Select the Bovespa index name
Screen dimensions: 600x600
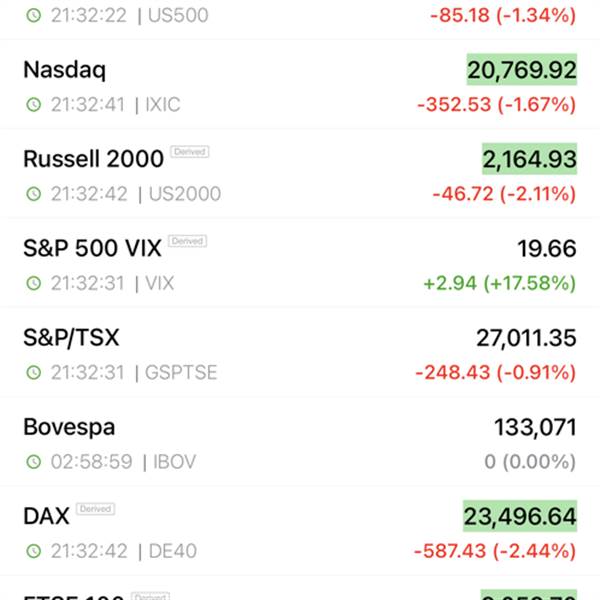pyautogui.click(x=69, y=427)
